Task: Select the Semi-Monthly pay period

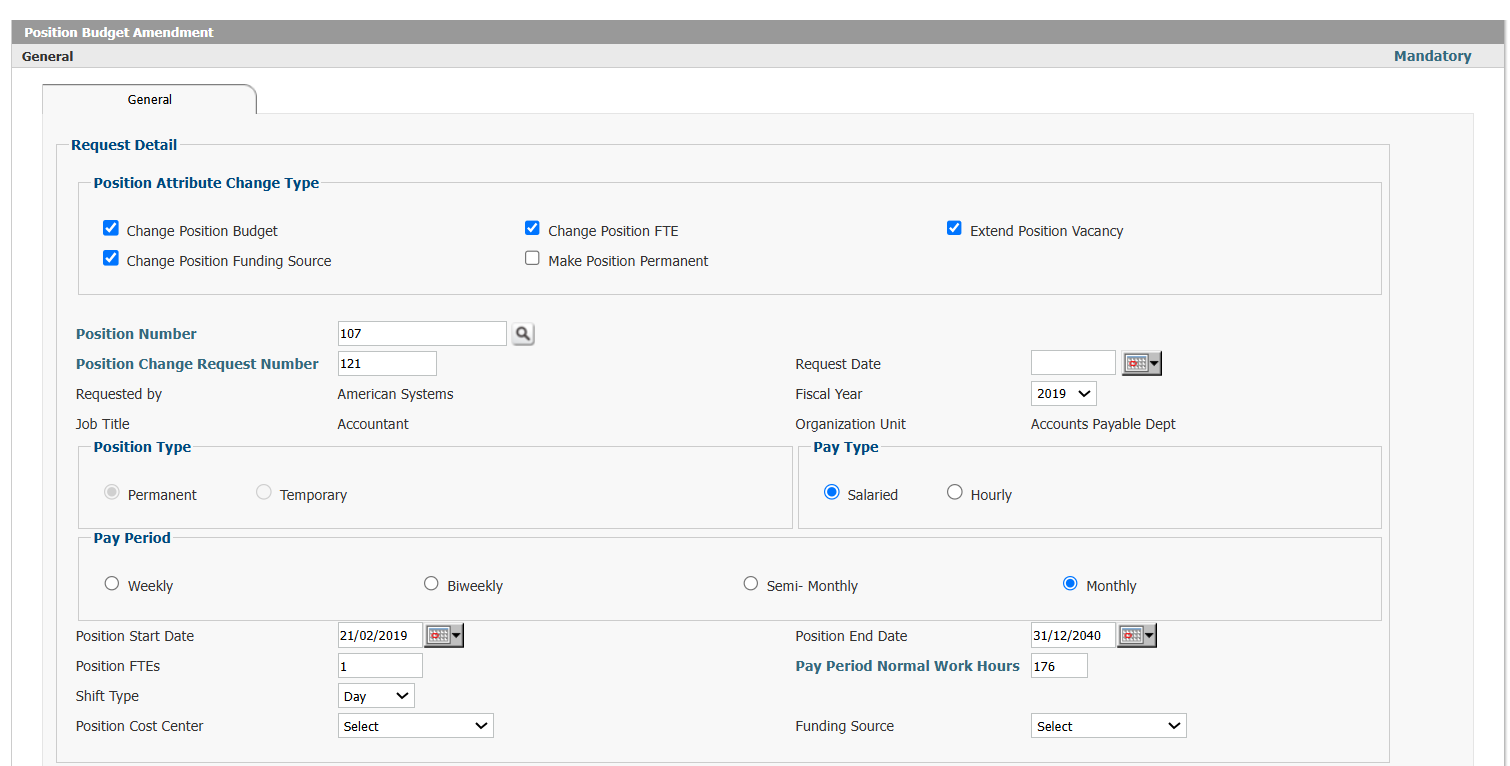Action: [x=751, y=582]
